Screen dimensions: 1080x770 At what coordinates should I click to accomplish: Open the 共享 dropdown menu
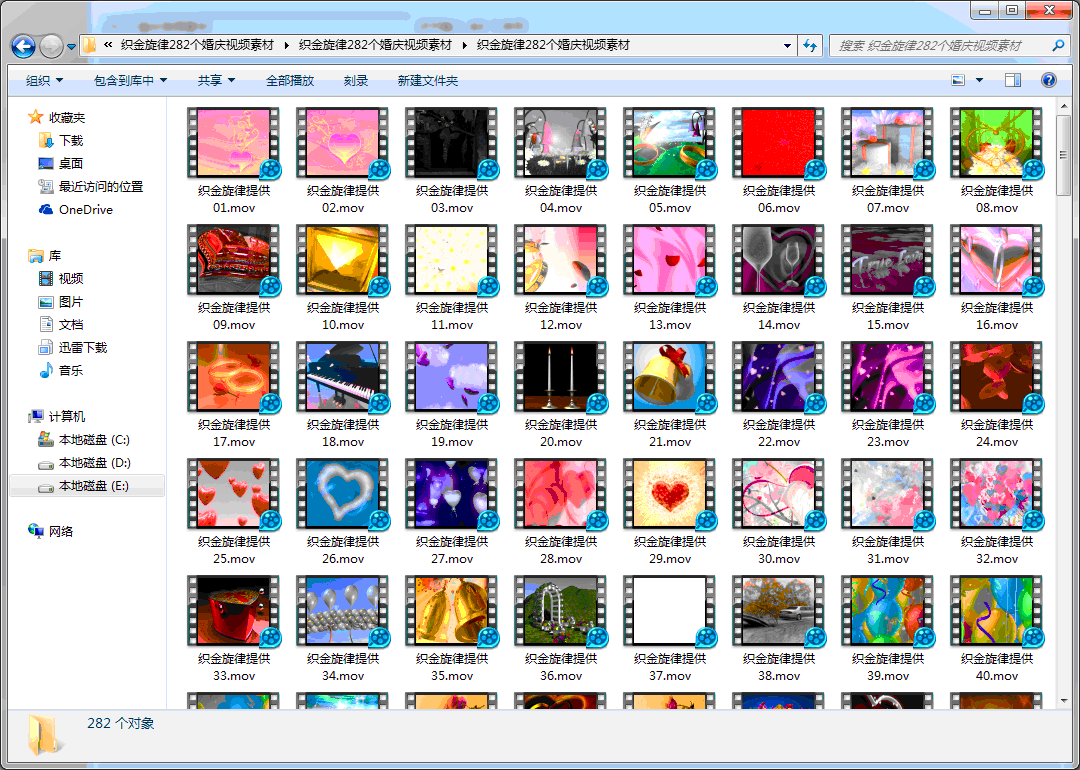216,80
